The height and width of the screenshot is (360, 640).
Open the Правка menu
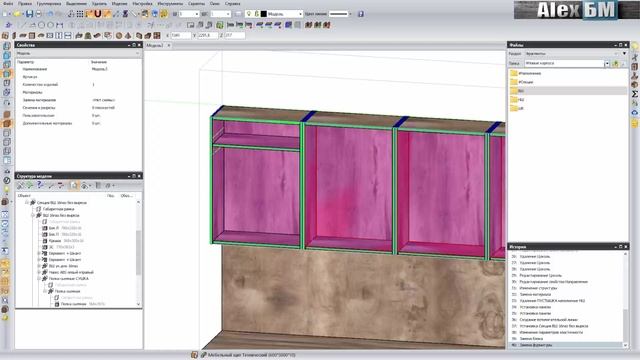click(x=25, y=3)
